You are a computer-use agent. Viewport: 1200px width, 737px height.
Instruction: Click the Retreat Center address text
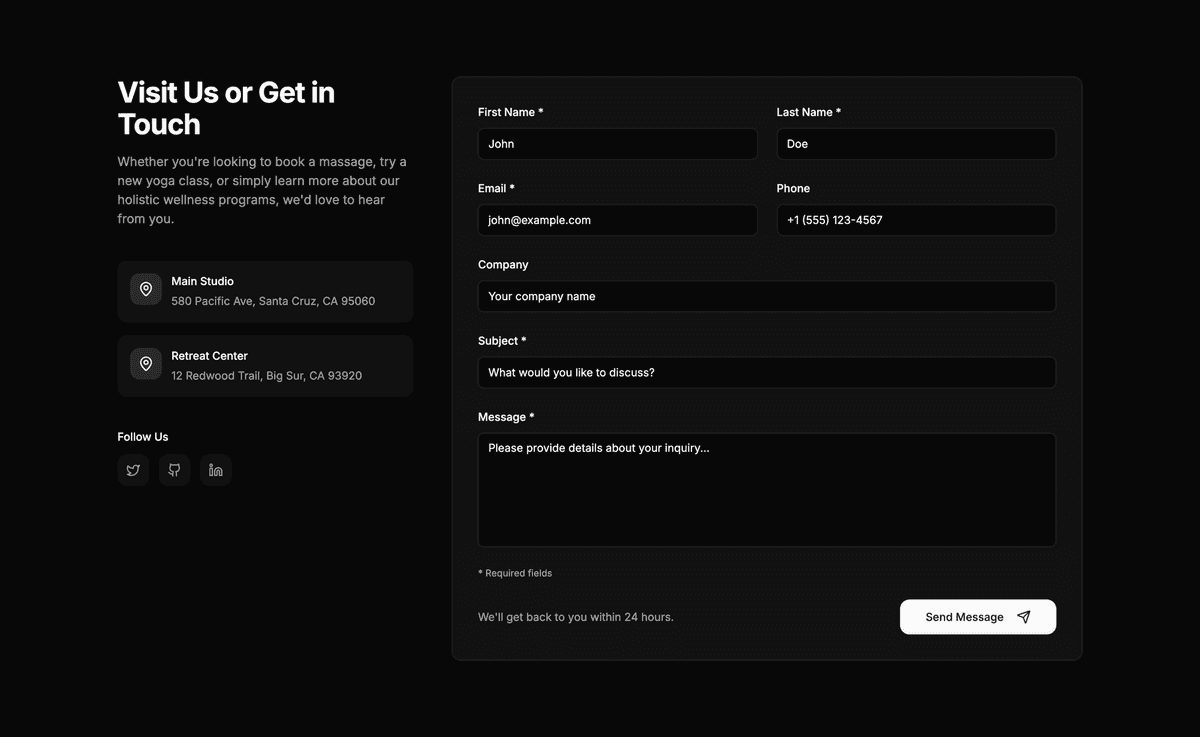coord(266,376)
